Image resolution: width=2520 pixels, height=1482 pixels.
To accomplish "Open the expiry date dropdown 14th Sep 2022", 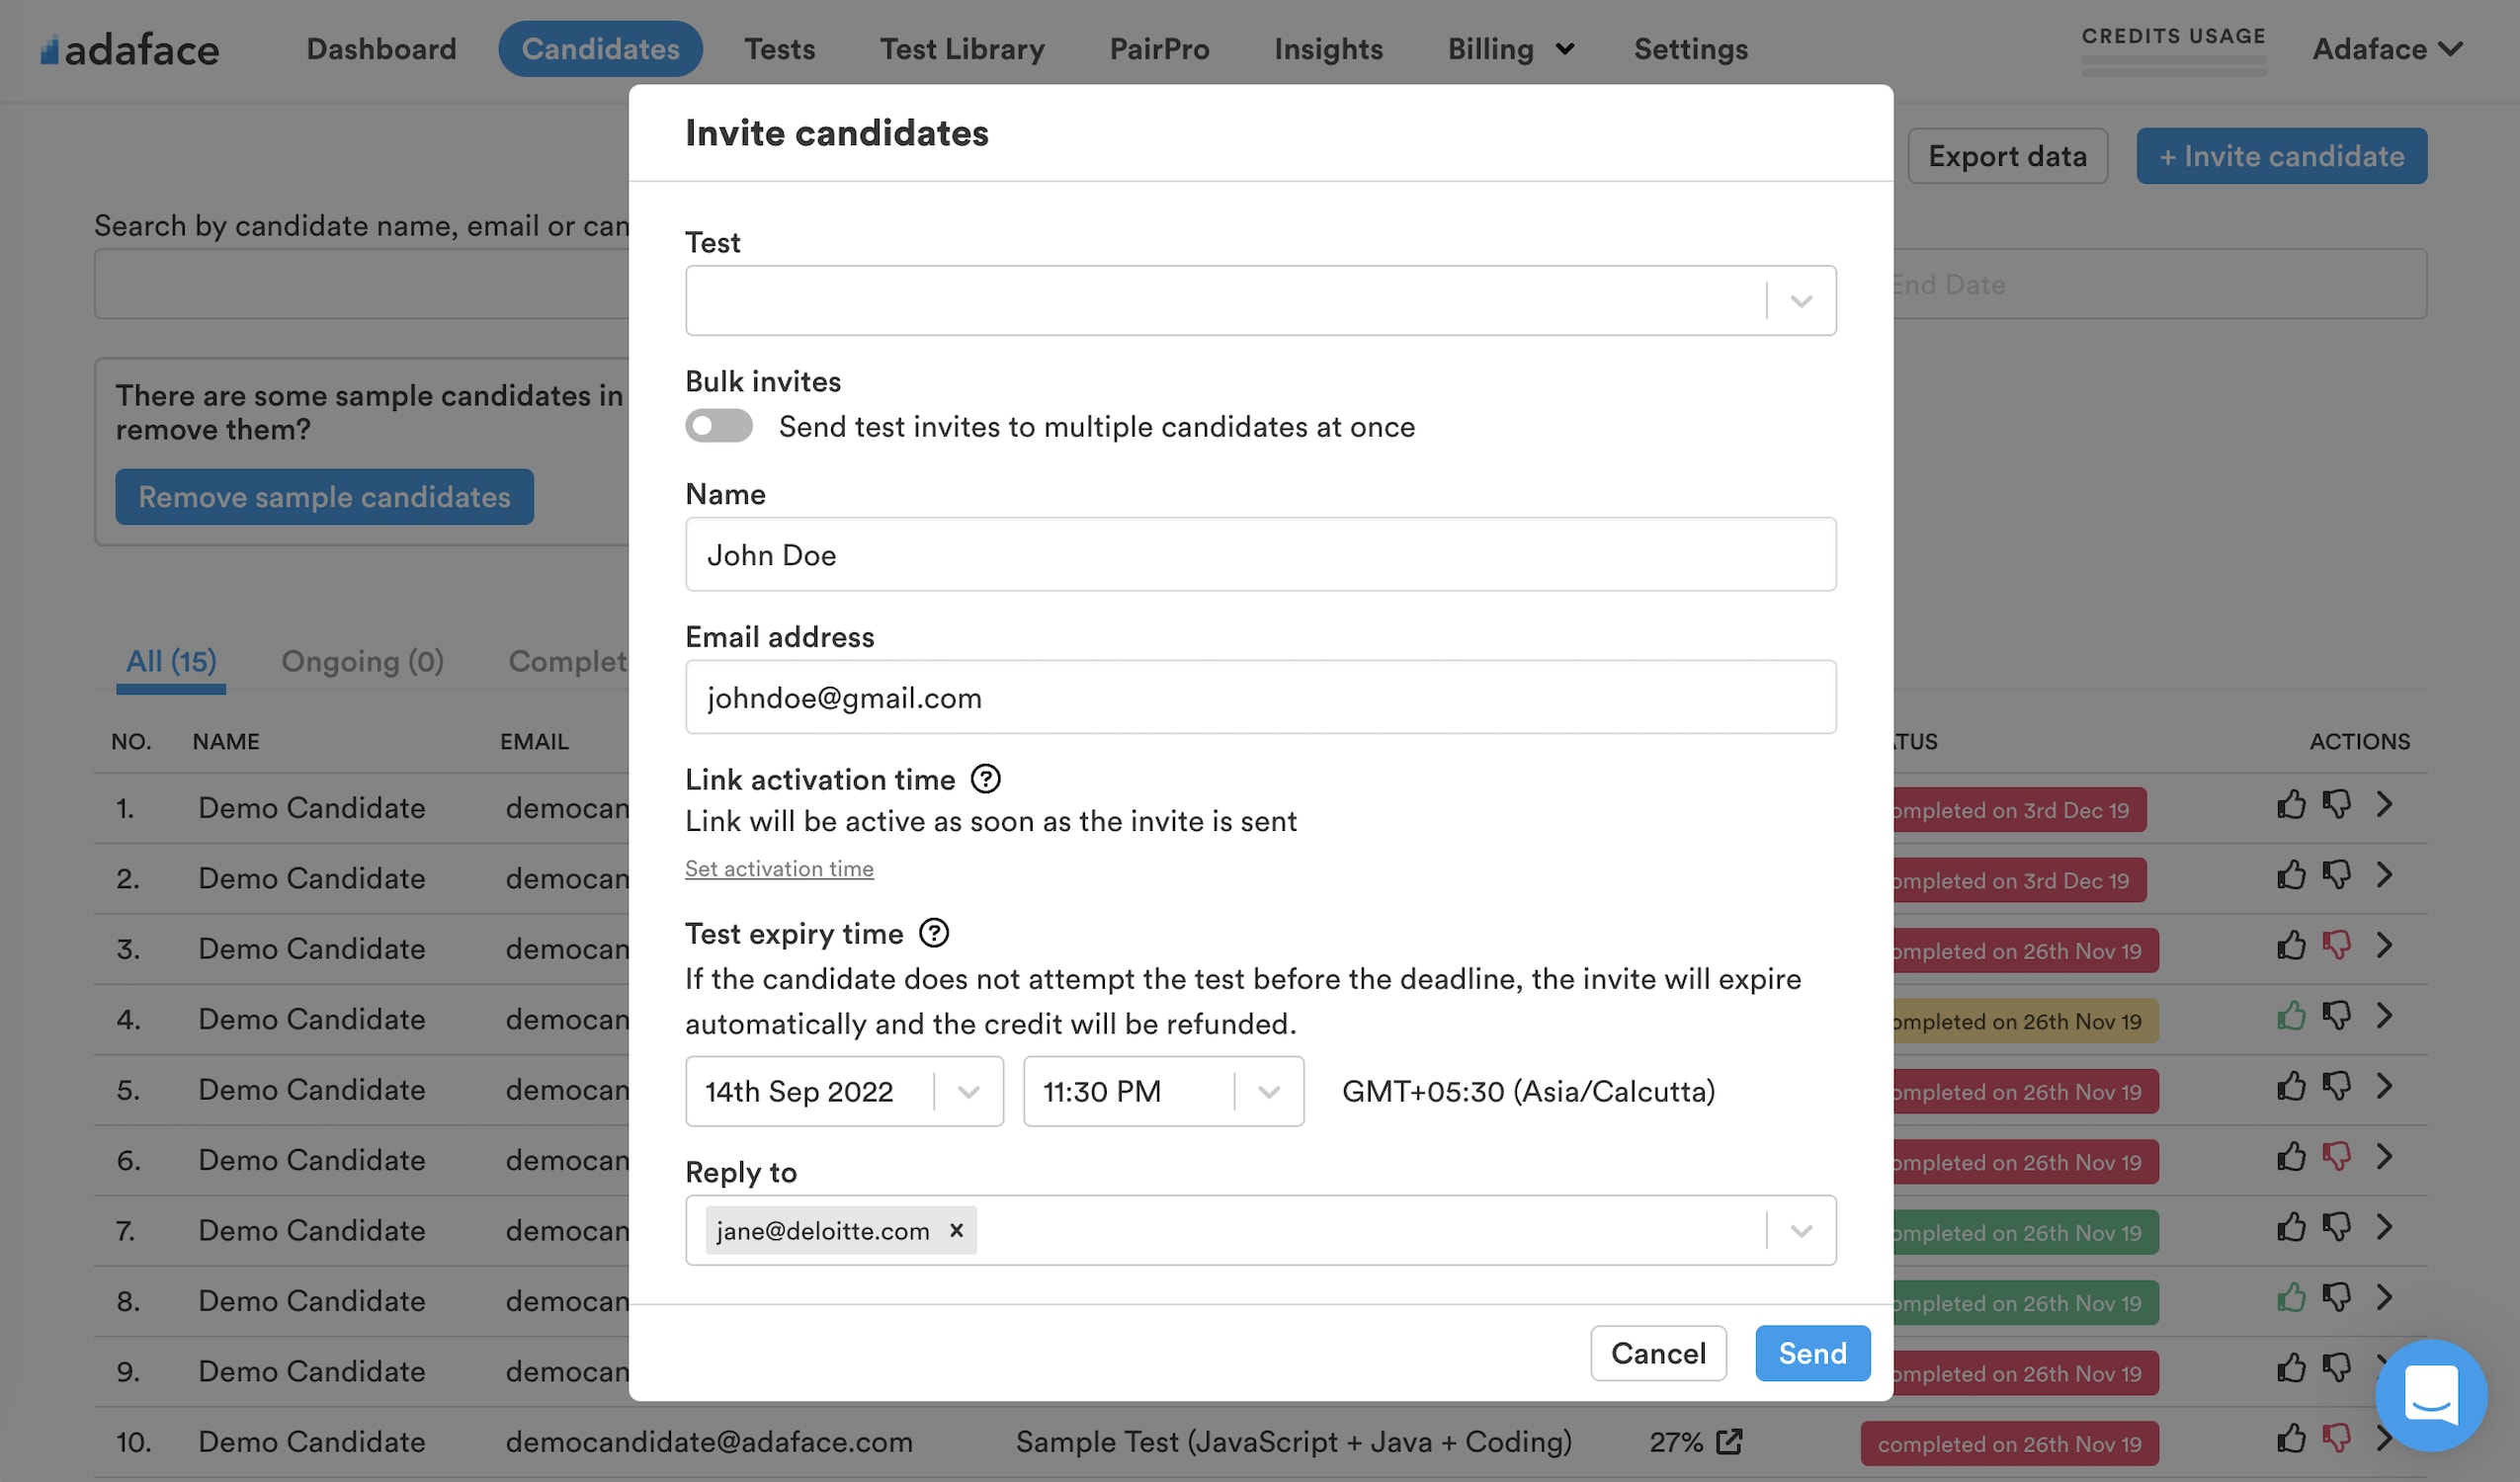I will pos(844,1091).
